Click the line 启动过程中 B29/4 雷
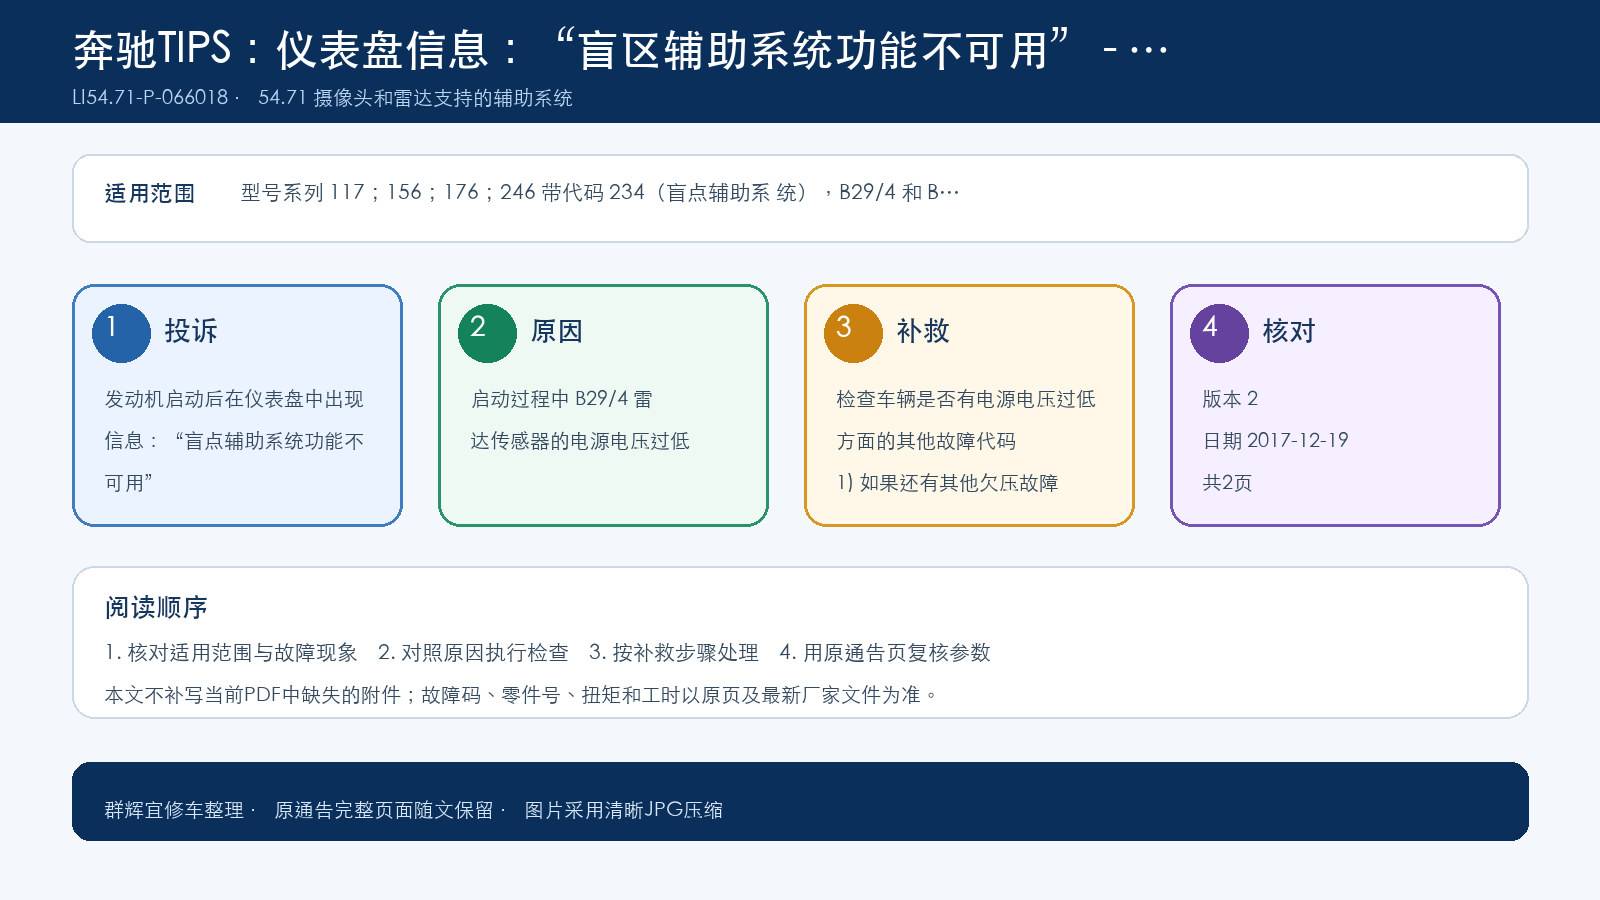 (x=561, y=399)
